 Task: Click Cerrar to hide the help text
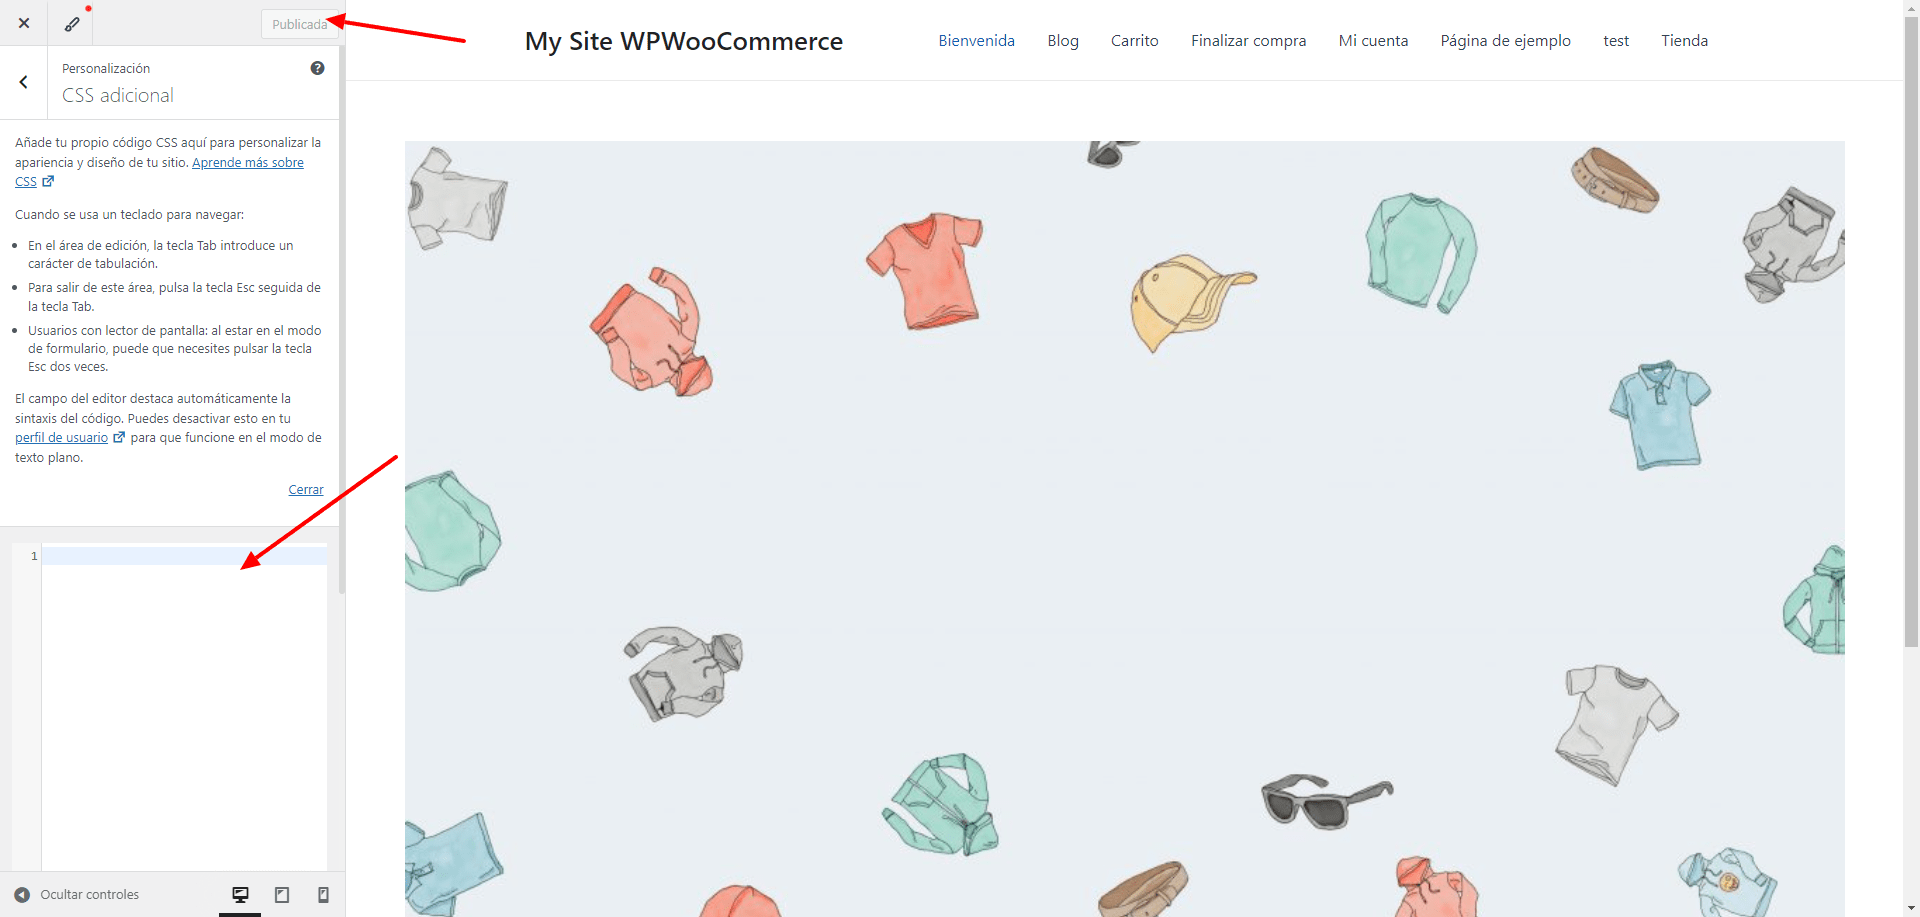(306, 490)
